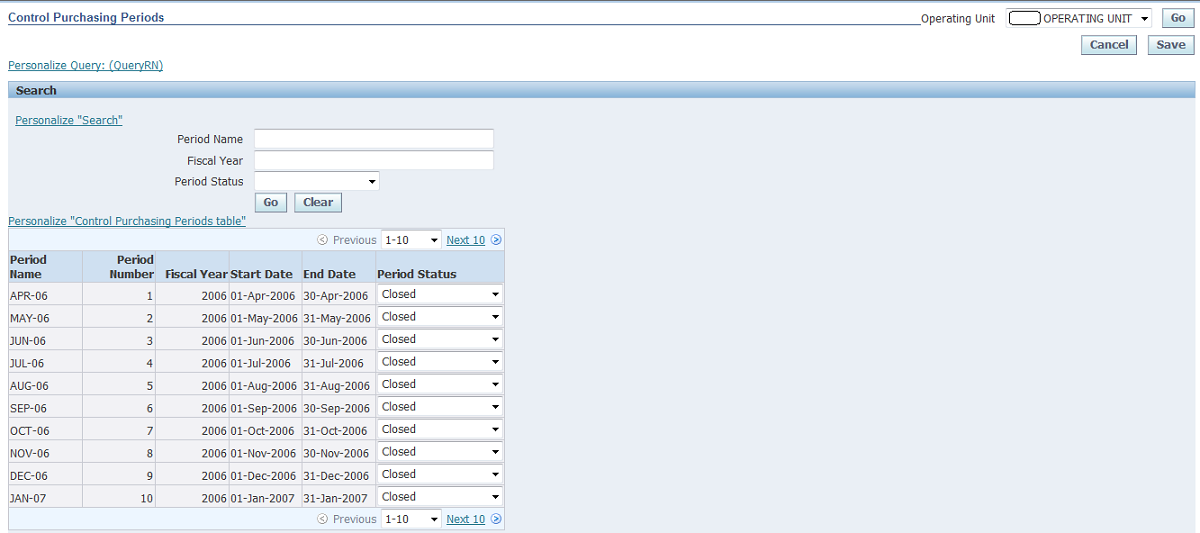Screen dimensions: 1200x533
Task: Select the AUG-06 period name cell
Action: point(46,385)
